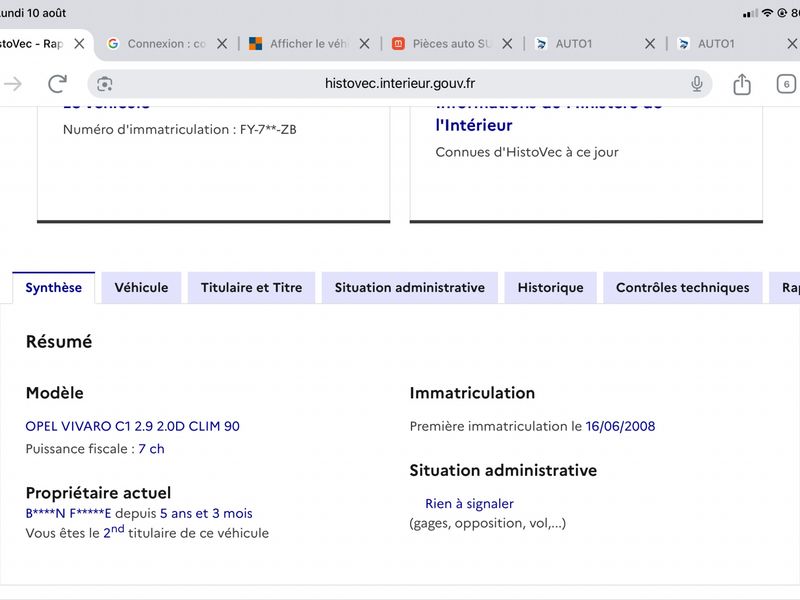This screenshot has width=800, height=600.
Task: Tap the Wi-Fi status icon
Action: (767, 13)
